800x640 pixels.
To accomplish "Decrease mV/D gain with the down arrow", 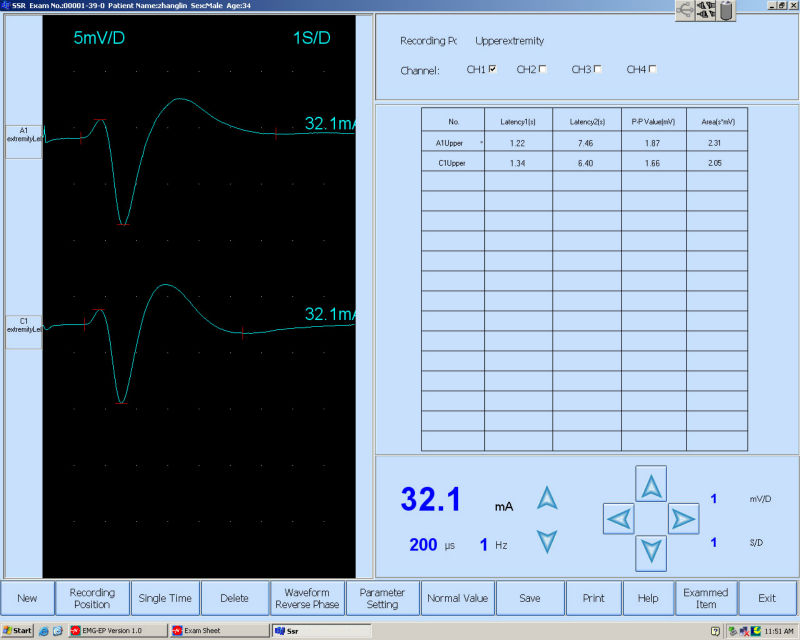I will 651,553.
